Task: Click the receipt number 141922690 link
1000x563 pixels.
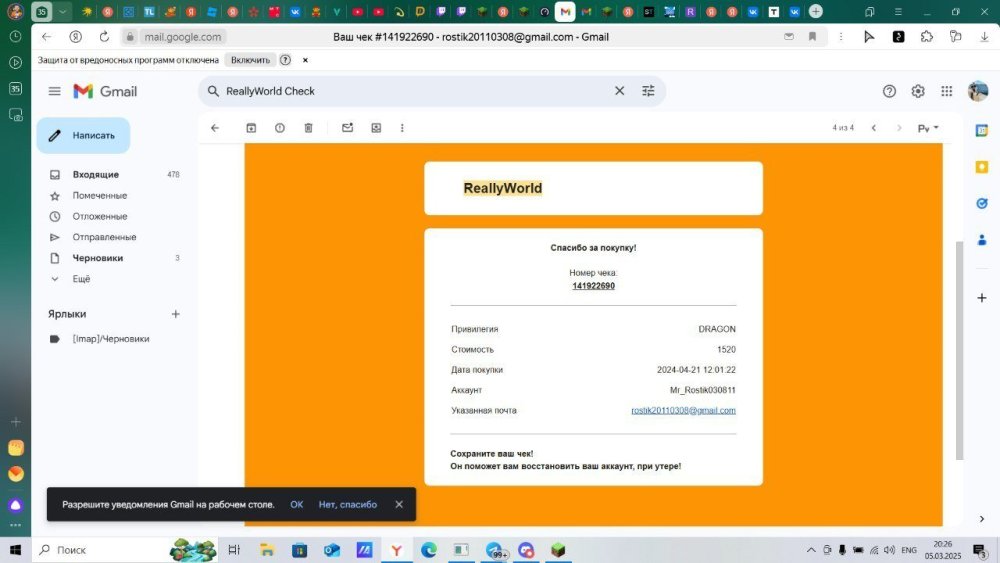Action: click(593, 286)
